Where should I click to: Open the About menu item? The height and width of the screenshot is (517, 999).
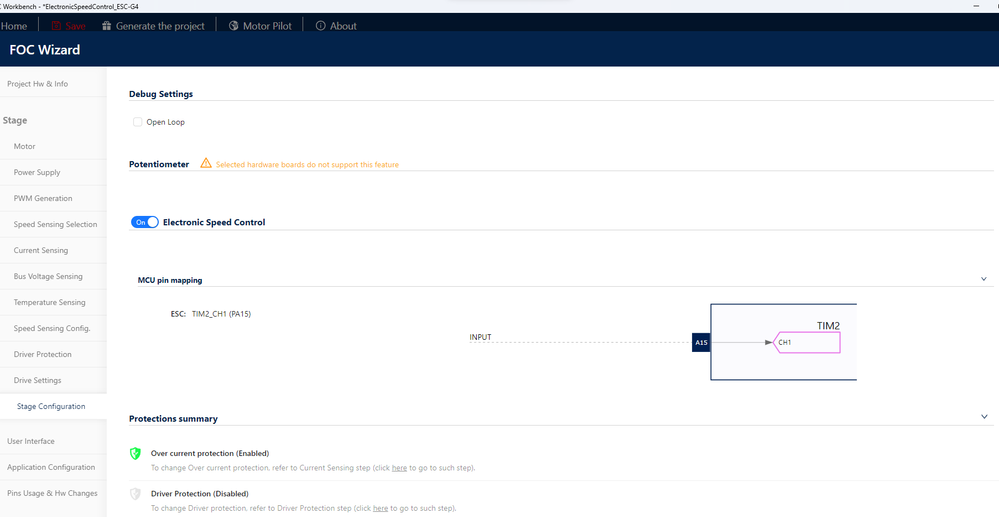[x=343, y=26]
